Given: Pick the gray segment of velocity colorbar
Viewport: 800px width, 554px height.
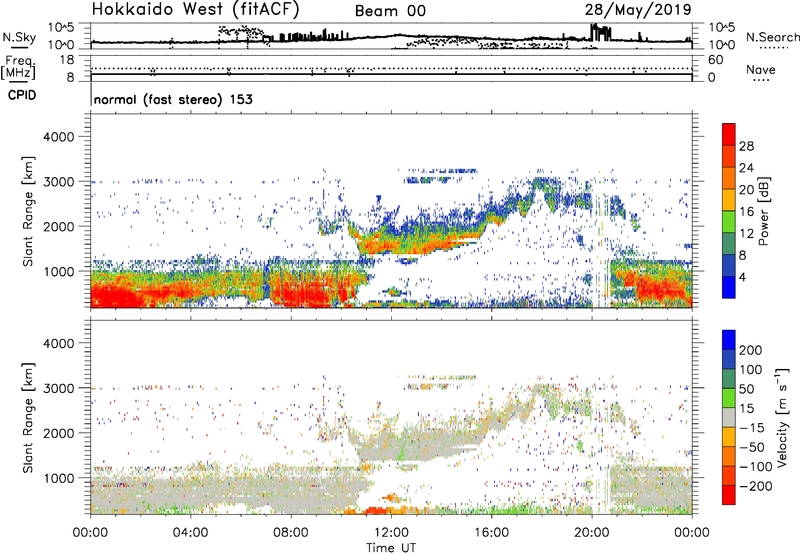Looking at the screenshot, I should [x=729, y=417].
